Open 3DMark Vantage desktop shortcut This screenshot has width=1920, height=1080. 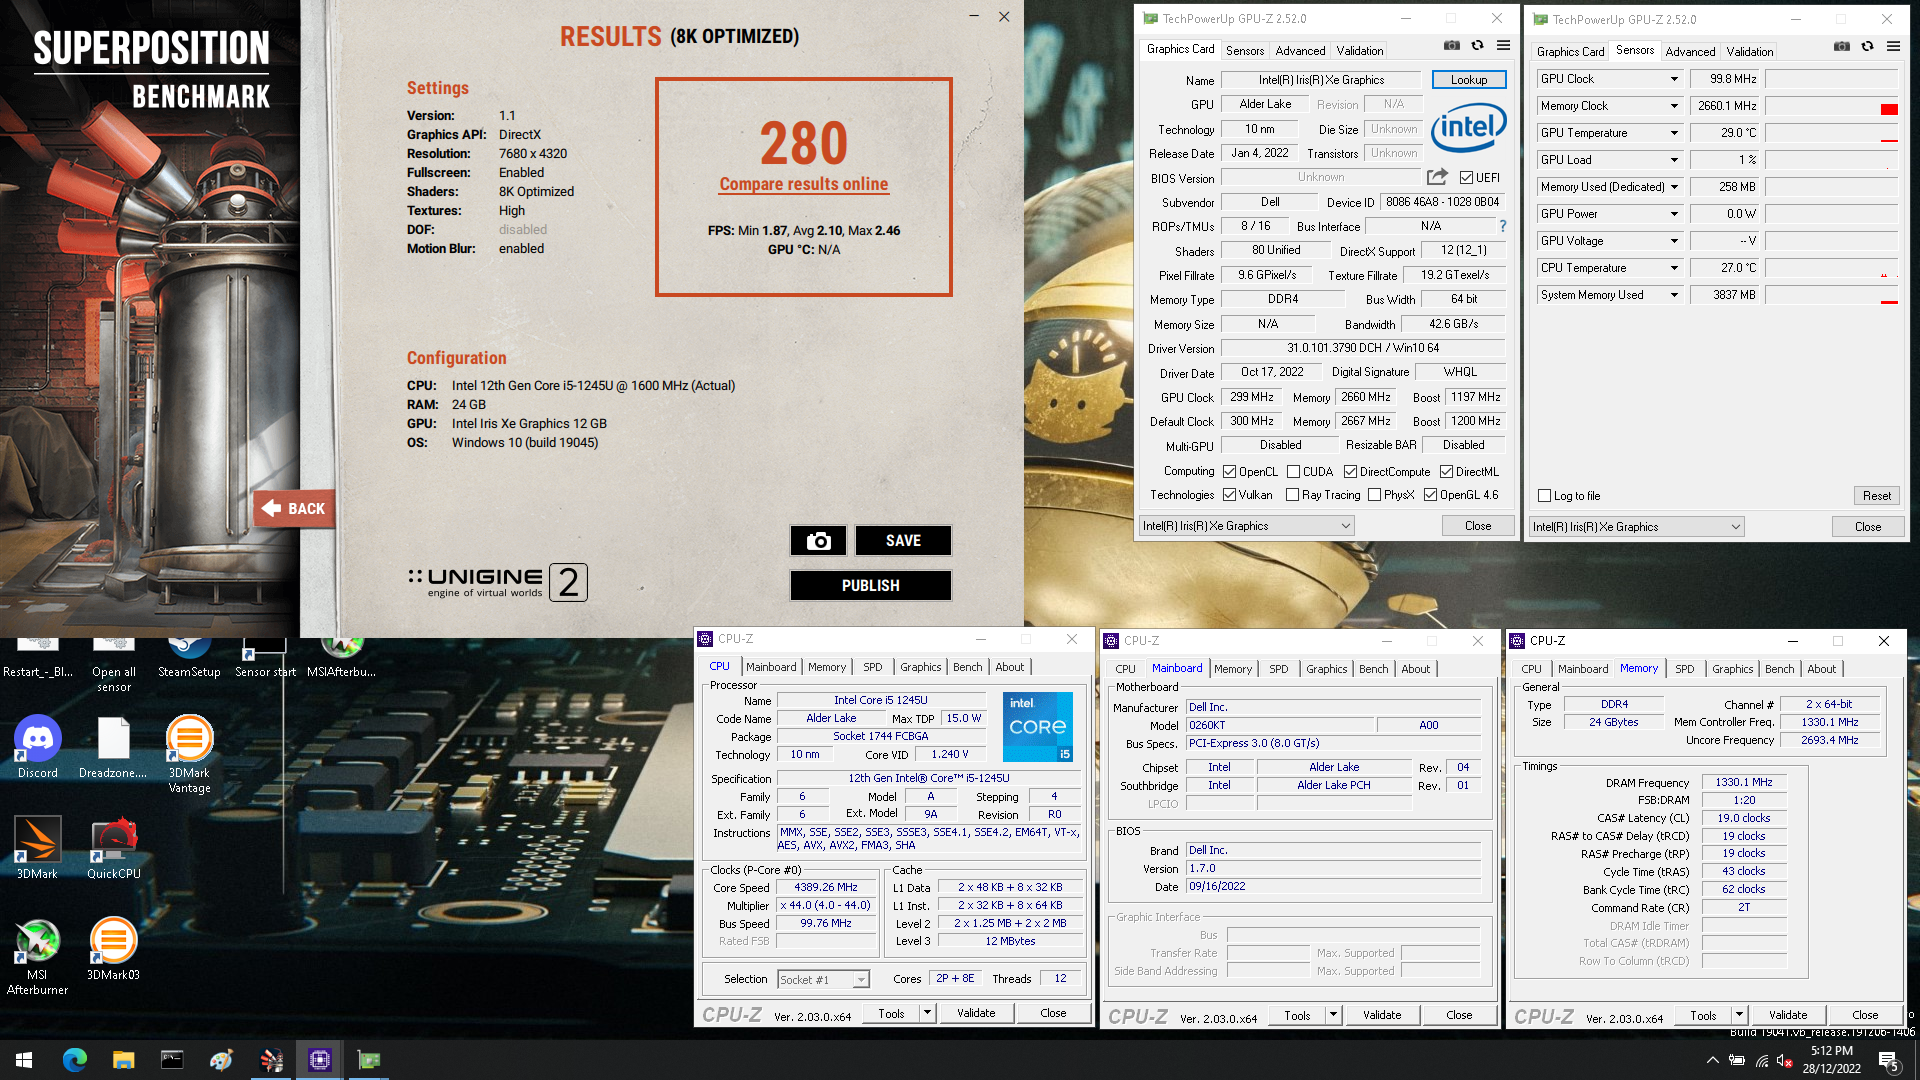(189, 755)
